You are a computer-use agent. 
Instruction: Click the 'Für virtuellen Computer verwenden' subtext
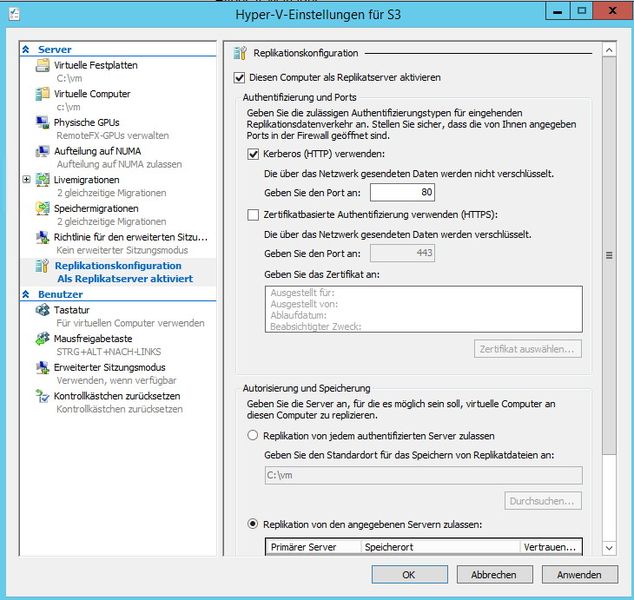click(x=131, y=323)
